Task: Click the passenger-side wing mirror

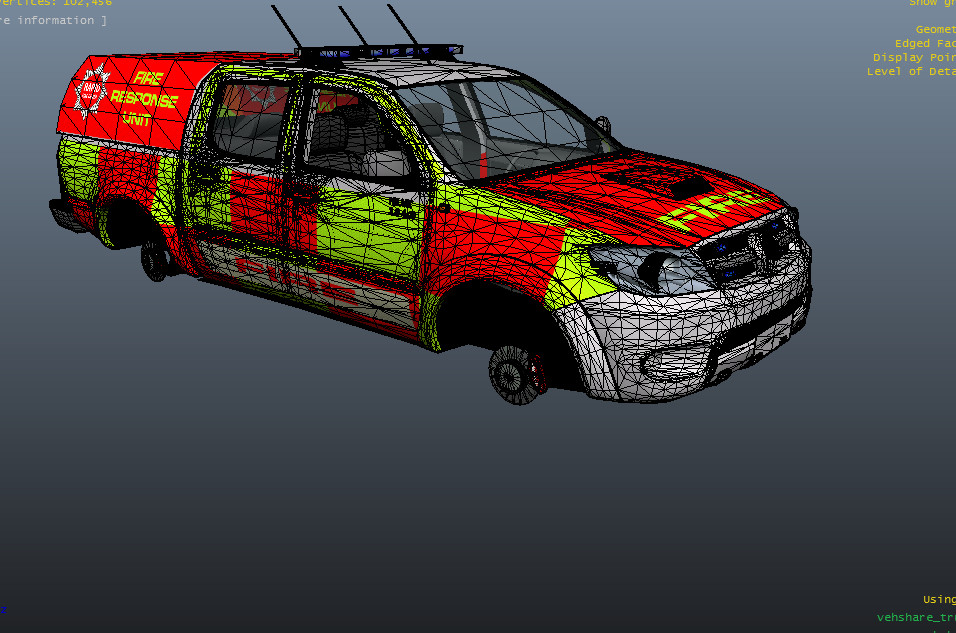Action: click(603, 125)
